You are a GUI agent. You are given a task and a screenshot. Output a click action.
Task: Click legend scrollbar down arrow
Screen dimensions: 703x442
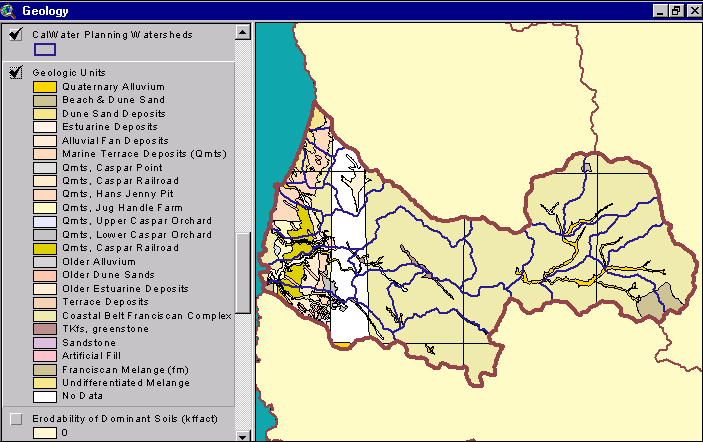pyautogui.click(x=243, y=436)
